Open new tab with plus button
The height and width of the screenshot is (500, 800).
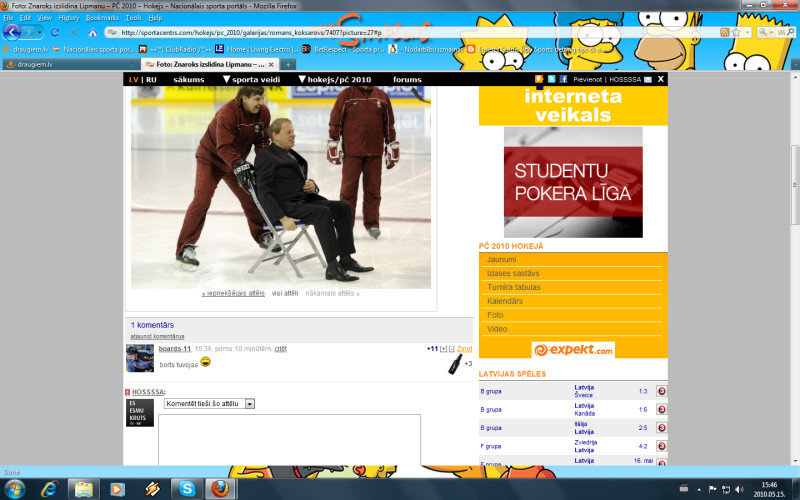tap(288, 64)
